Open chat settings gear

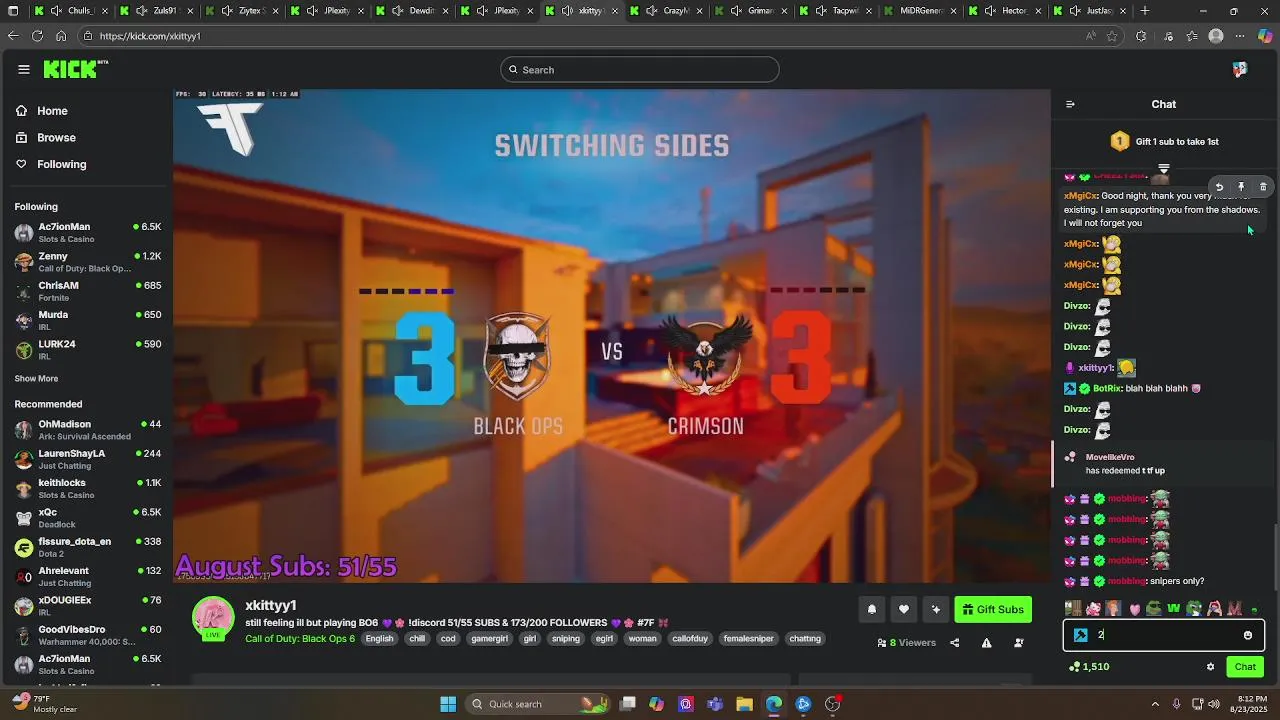click(x=1210, y=667)
